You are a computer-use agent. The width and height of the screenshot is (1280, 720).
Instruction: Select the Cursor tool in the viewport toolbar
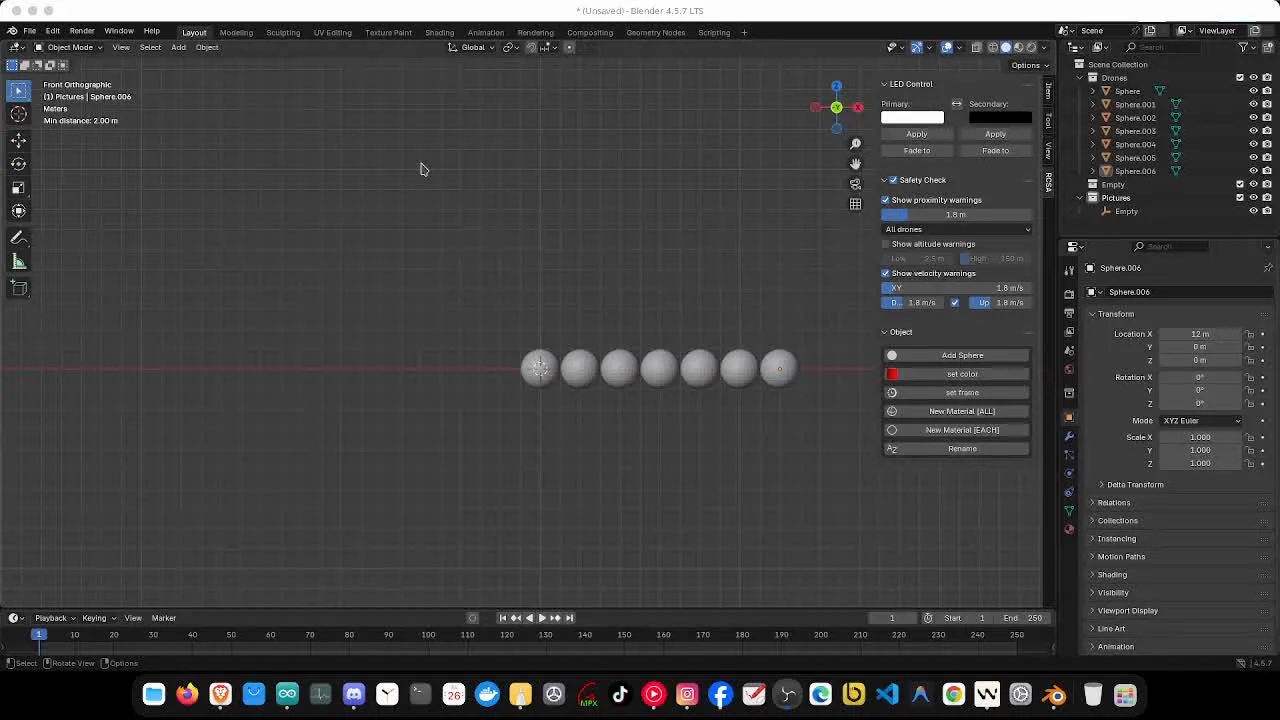(18, 114)
